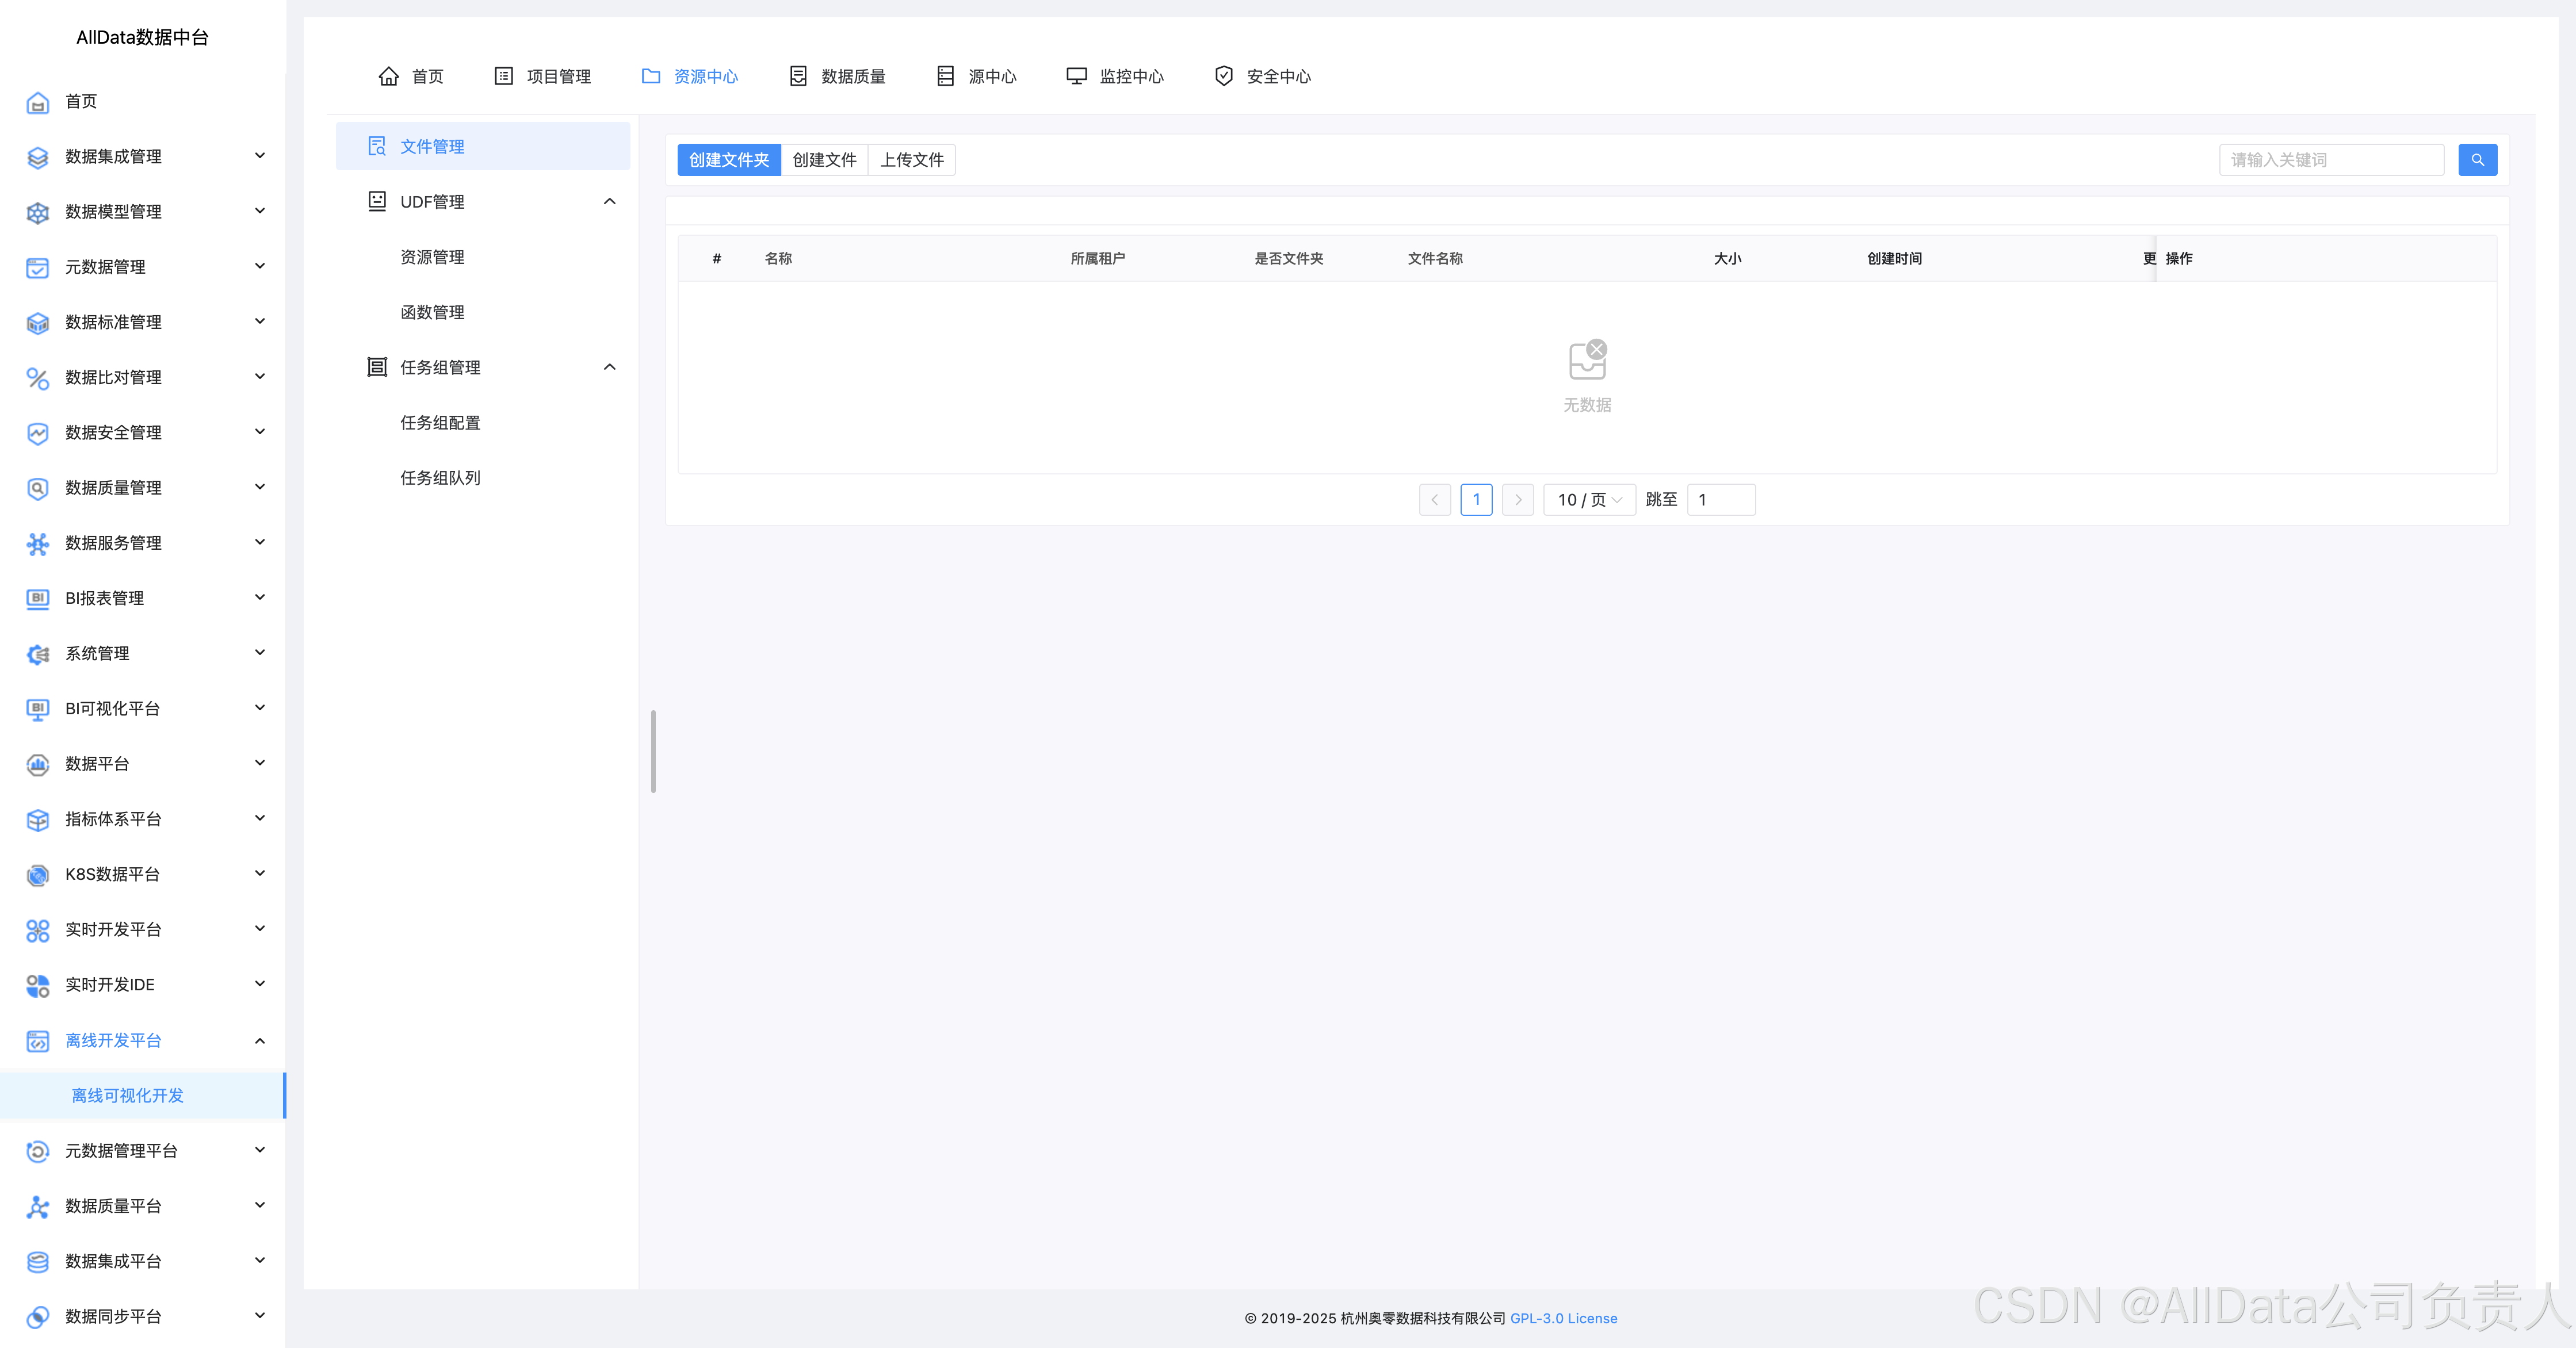Click the 文件名称 column header
The image size is (2576, 1348).
1435,259
